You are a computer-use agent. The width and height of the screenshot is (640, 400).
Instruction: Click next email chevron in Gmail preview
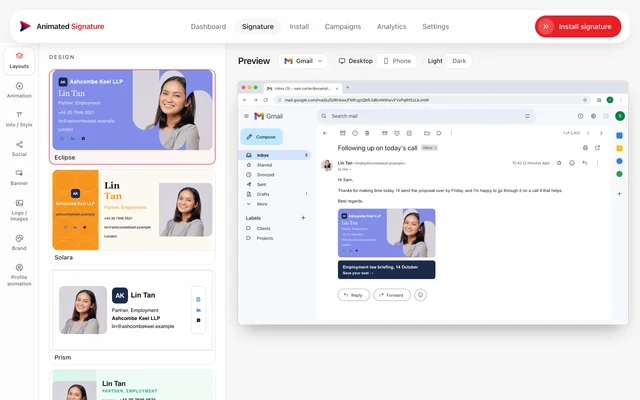[x=601, y=133]
